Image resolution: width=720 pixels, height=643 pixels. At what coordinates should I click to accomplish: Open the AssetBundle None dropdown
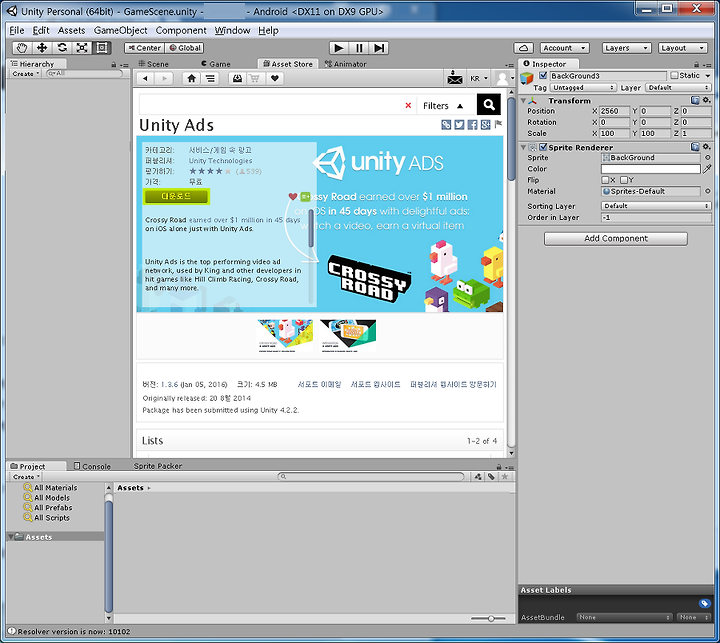click(624, 617)
